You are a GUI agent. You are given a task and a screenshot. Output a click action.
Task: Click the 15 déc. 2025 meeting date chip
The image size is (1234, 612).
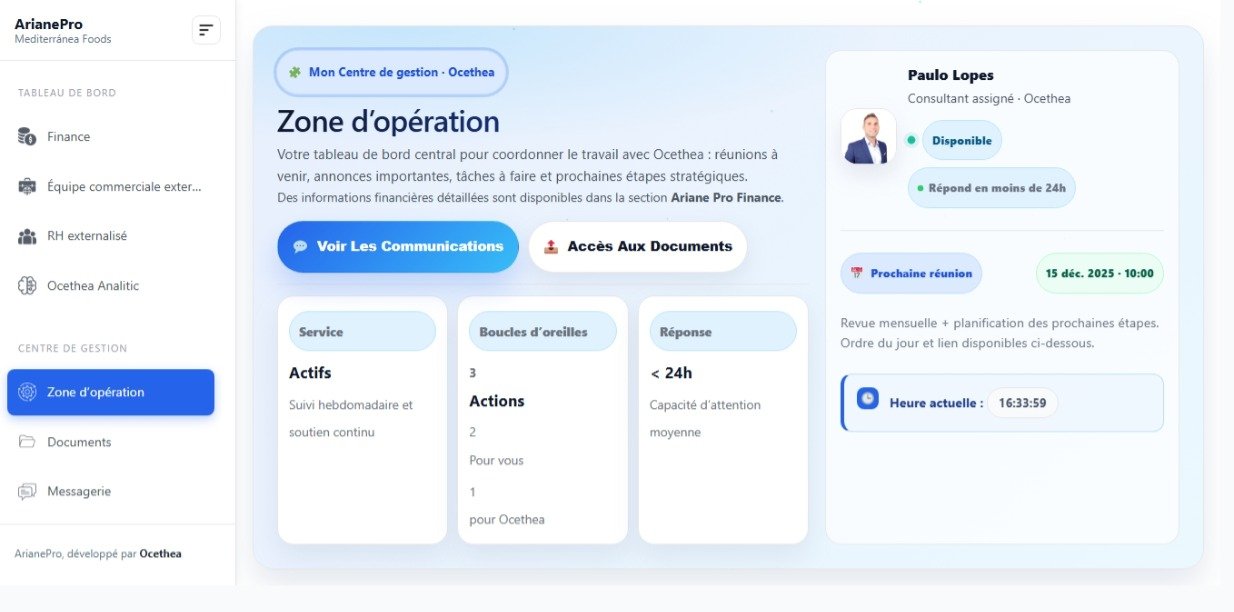click(1099, 273)
